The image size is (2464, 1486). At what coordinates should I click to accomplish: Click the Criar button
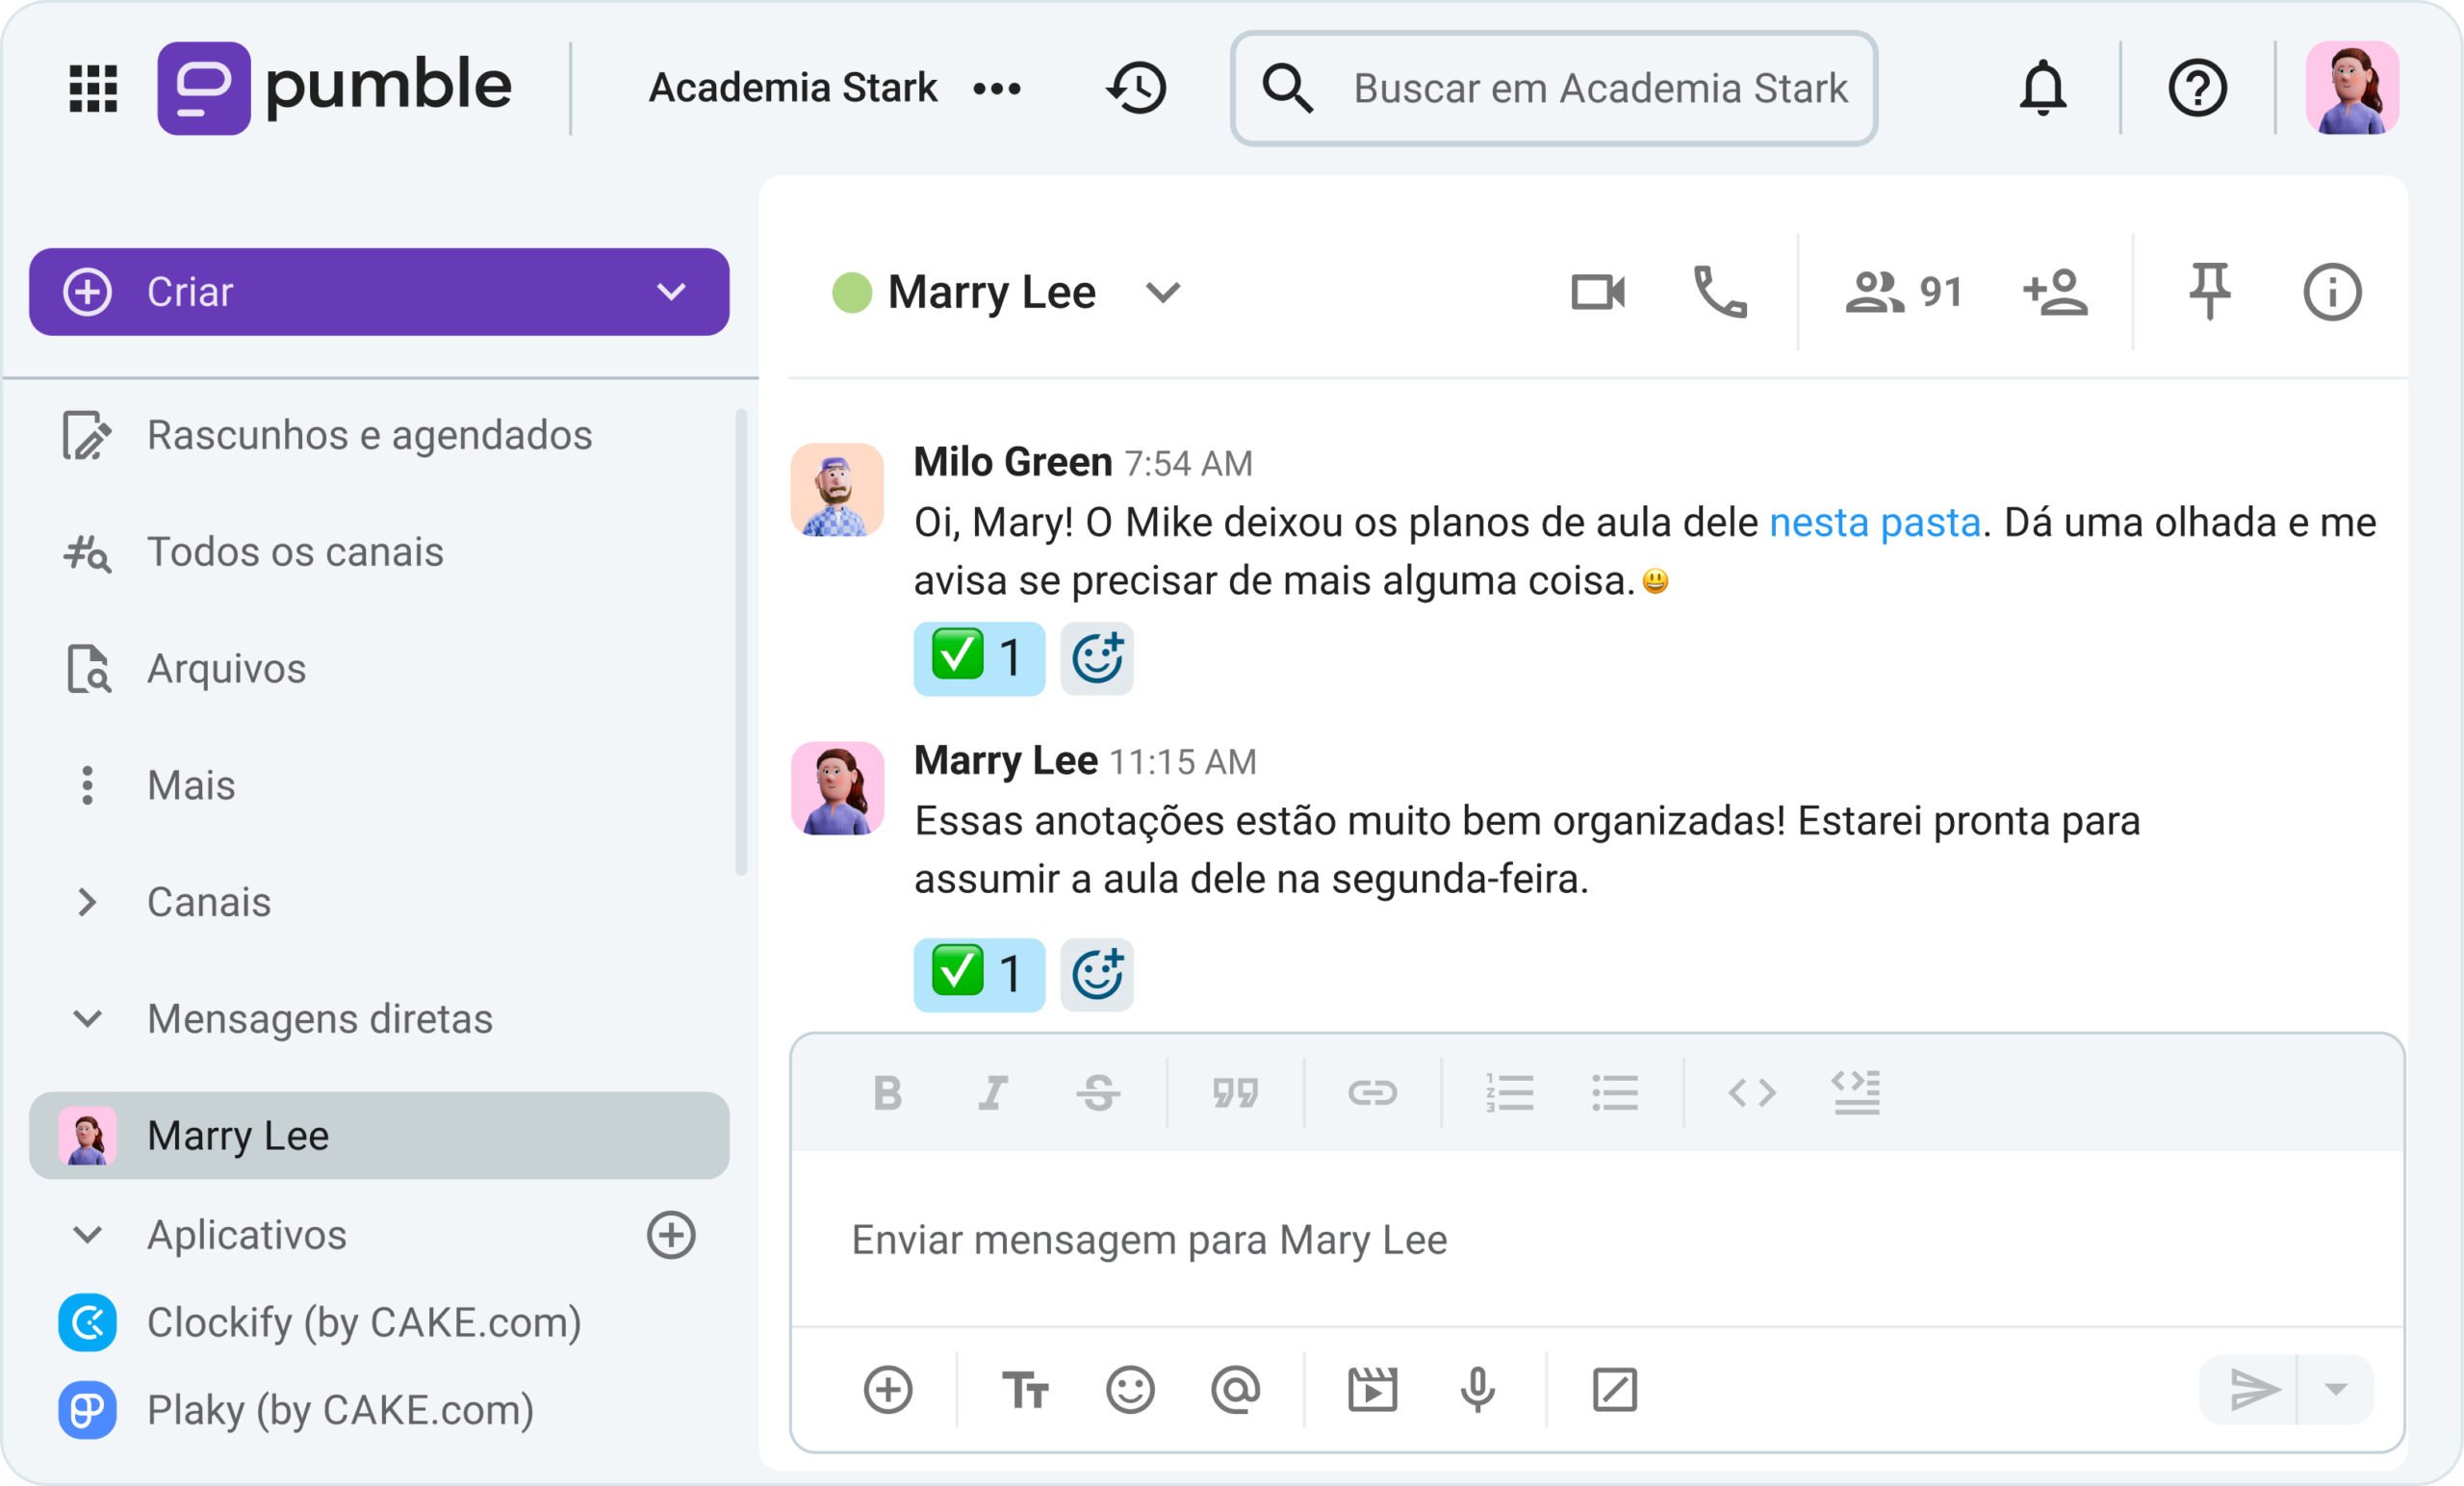[x=379, y=292]
